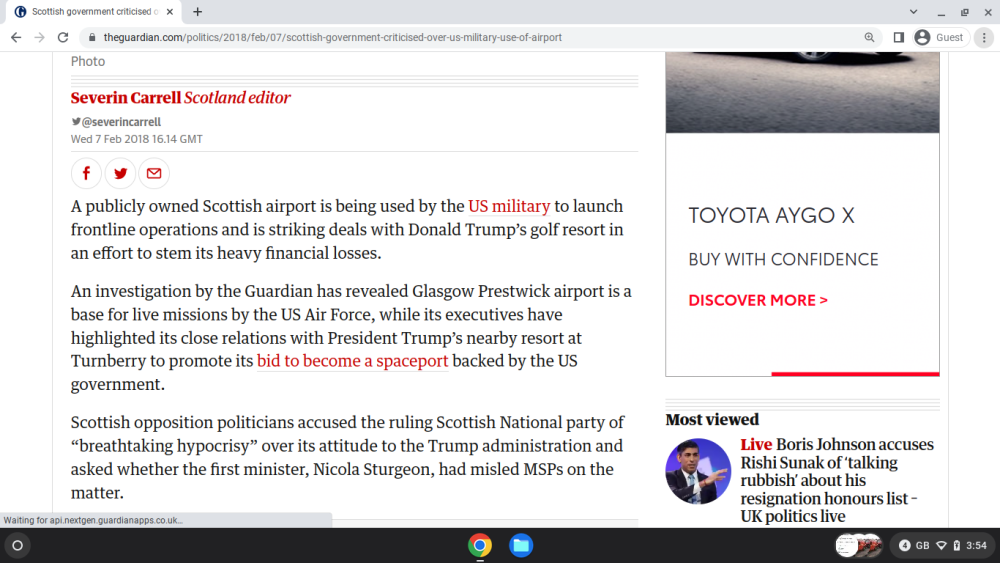Open Files app from the shelf
The width and height of the screenshot is (1000, 563).
point(521,545)
